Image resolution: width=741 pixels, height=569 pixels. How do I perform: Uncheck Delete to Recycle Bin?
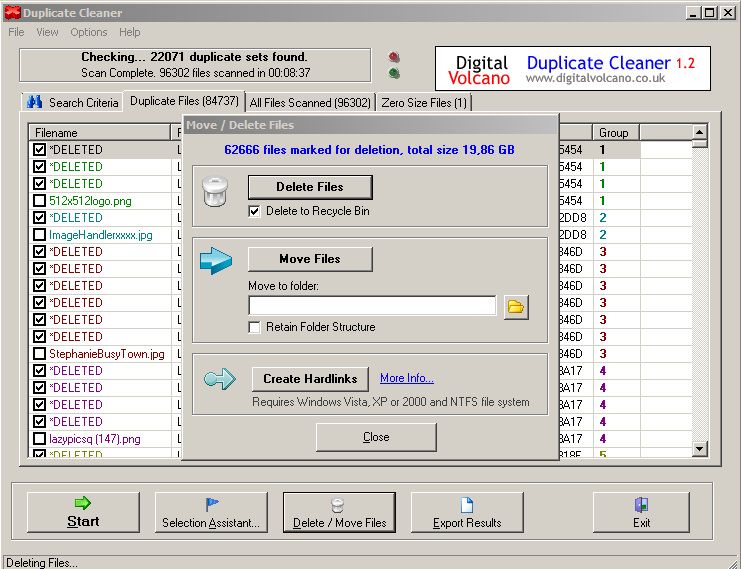pos(255,211)
